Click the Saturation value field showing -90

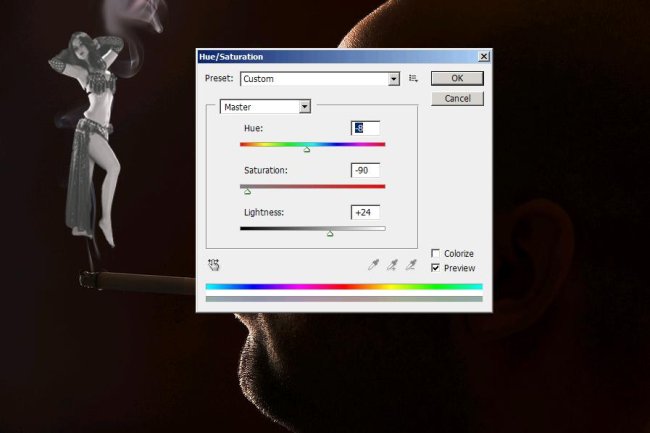tap(365, 170)
